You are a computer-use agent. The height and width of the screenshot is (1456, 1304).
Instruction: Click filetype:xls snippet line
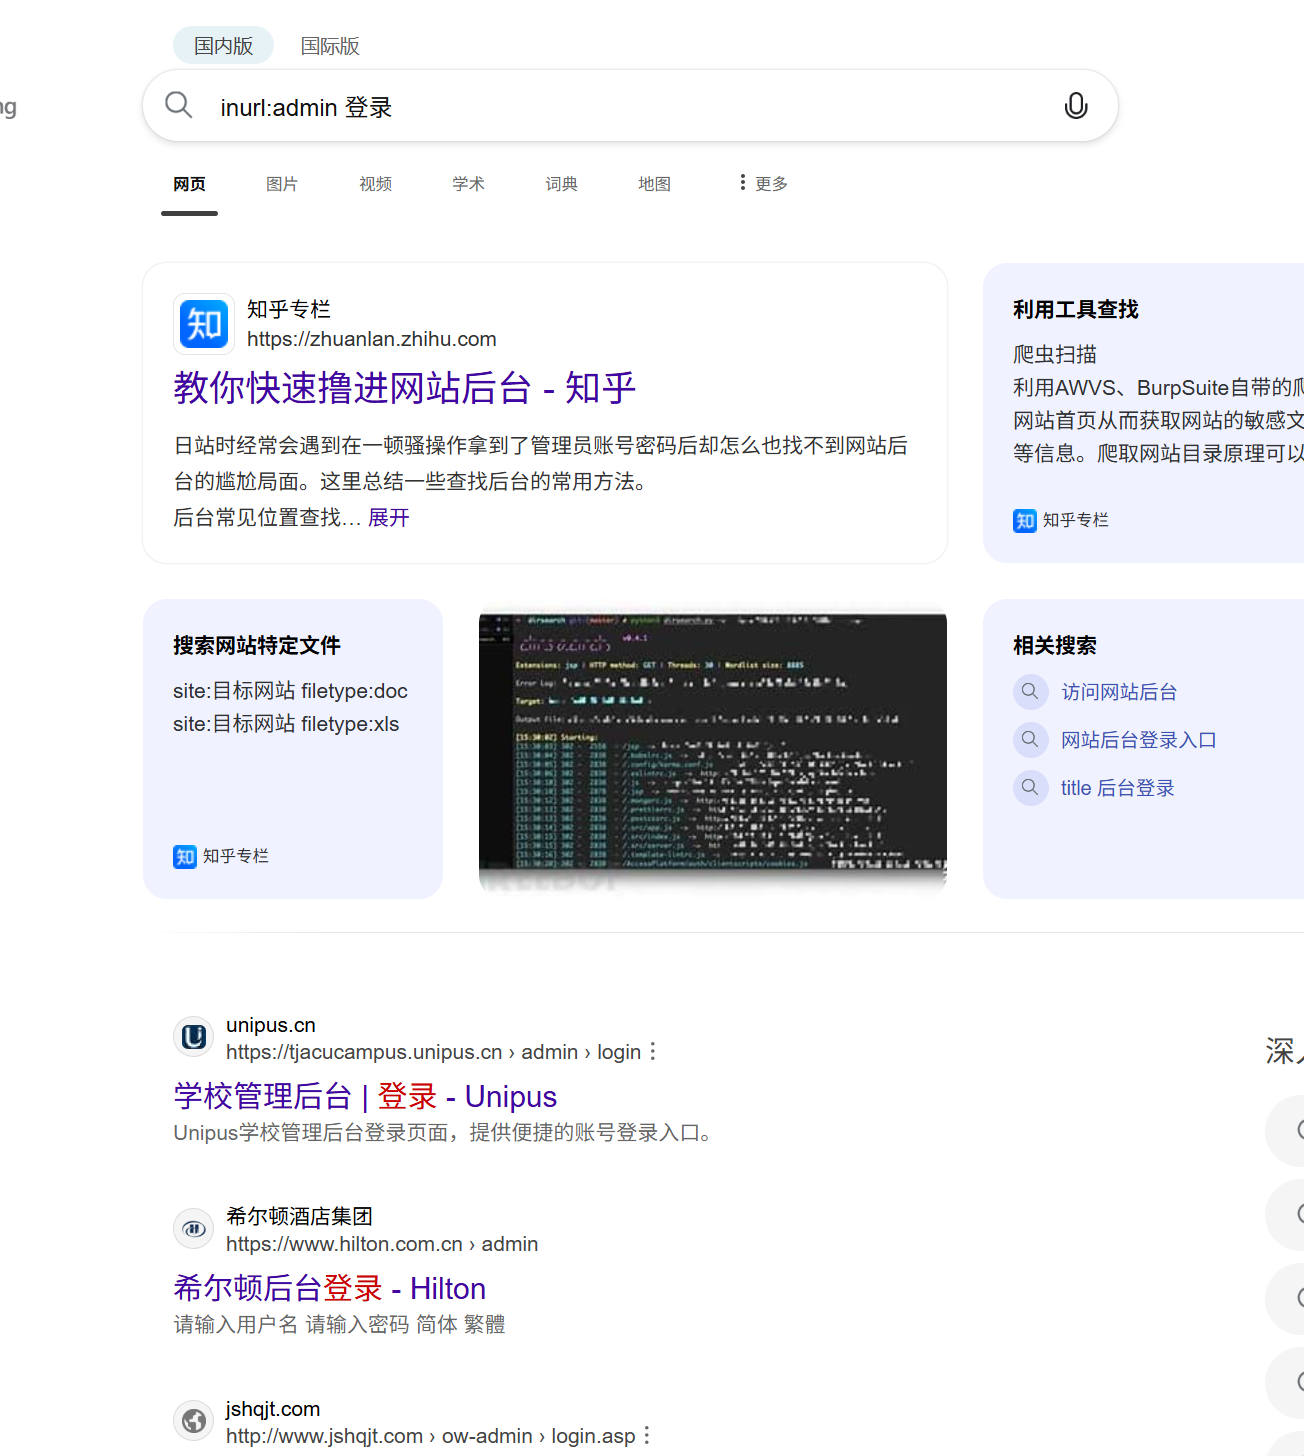point(286,724)
